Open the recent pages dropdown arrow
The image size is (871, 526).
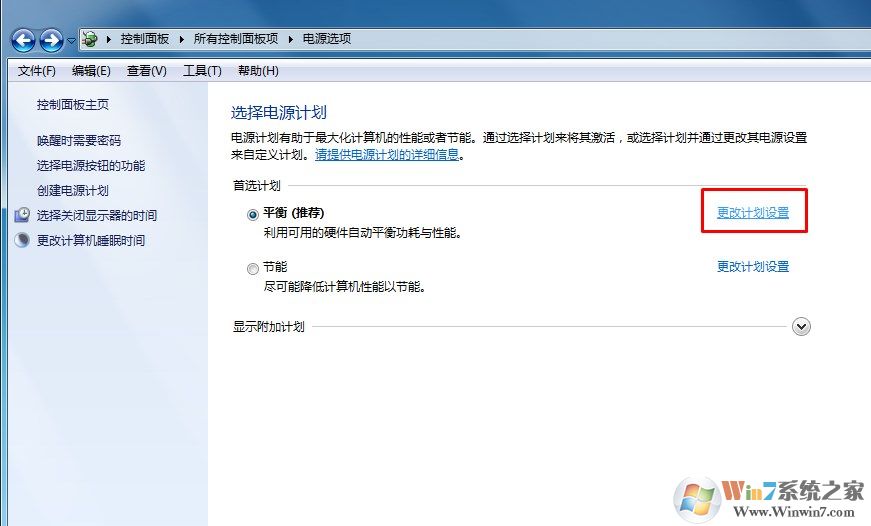point(72,41)
